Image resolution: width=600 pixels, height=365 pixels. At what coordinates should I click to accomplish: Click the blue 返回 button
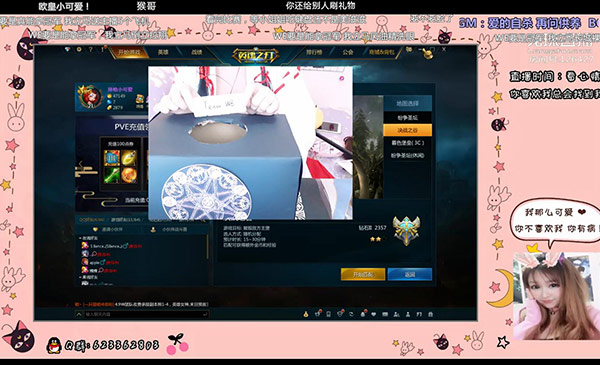[410, 274]
